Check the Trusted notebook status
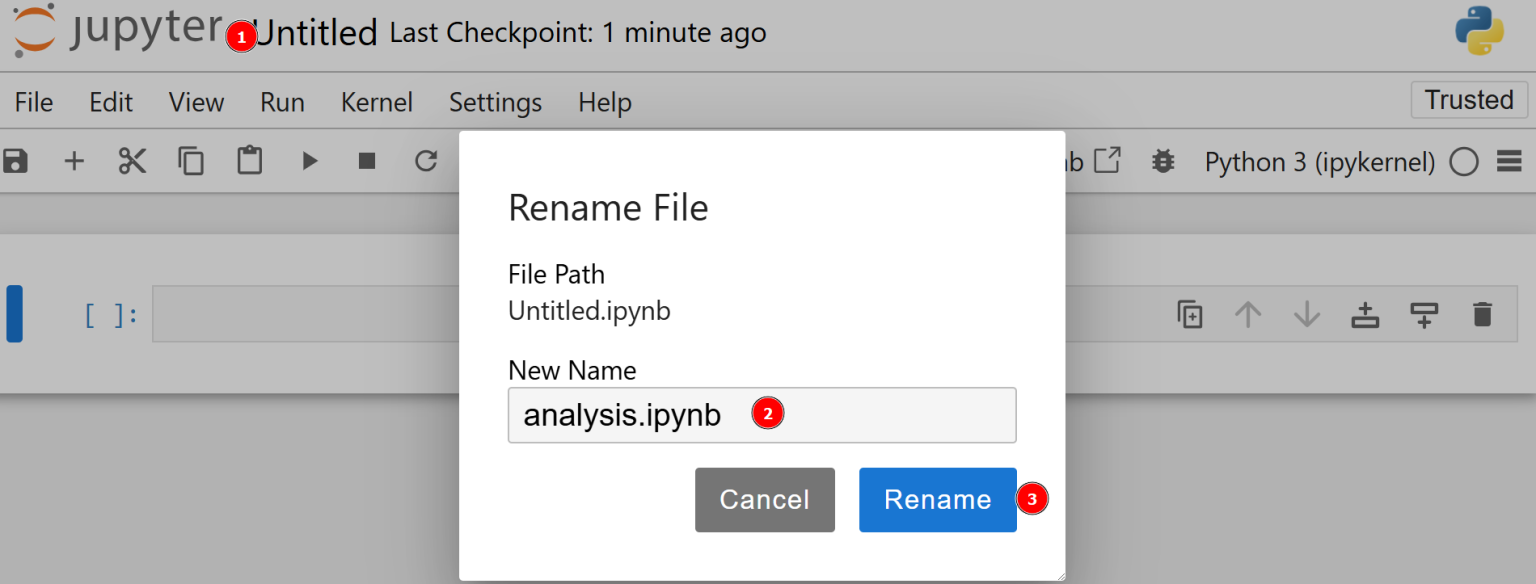This screenshot has width=1536, height=584. pyautogui.click(x=1468, y=99)
